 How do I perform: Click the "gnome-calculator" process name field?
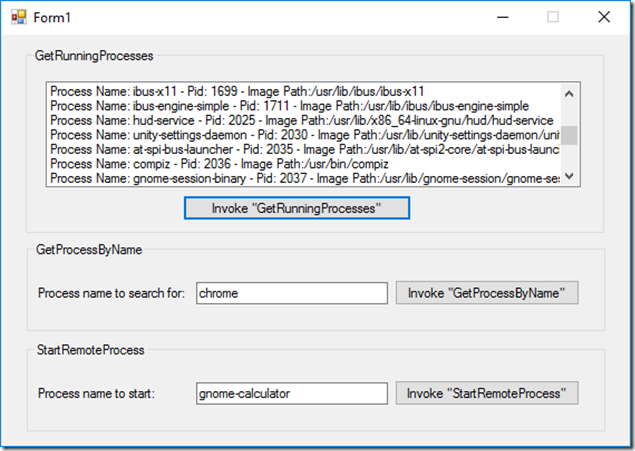pos(291,394)
